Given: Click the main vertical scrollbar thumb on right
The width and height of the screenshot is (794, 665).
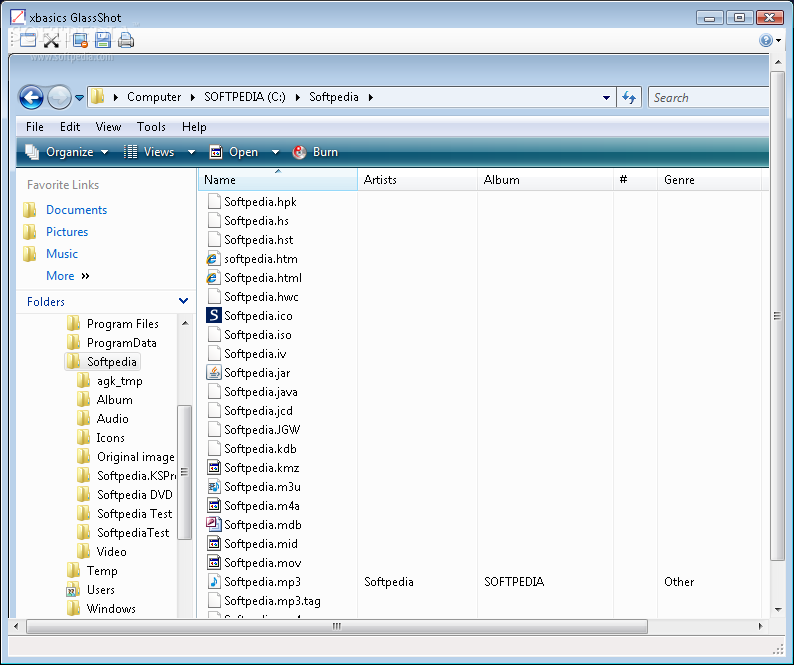Looking at the screenshot, I should pos(777,316).
